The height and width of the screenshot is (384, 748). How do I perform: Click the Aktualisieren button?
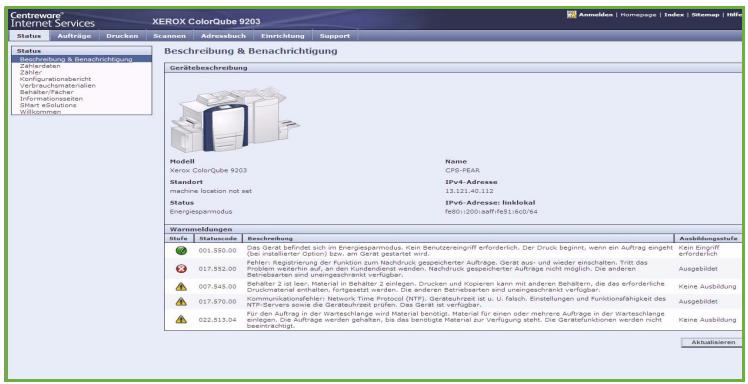pyautogui.click(x=711, y=342)
